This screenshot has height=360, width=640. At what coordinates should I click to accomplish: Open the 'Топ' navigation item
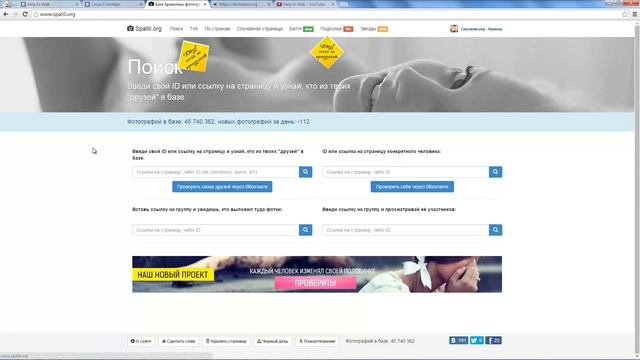point(193,29)
